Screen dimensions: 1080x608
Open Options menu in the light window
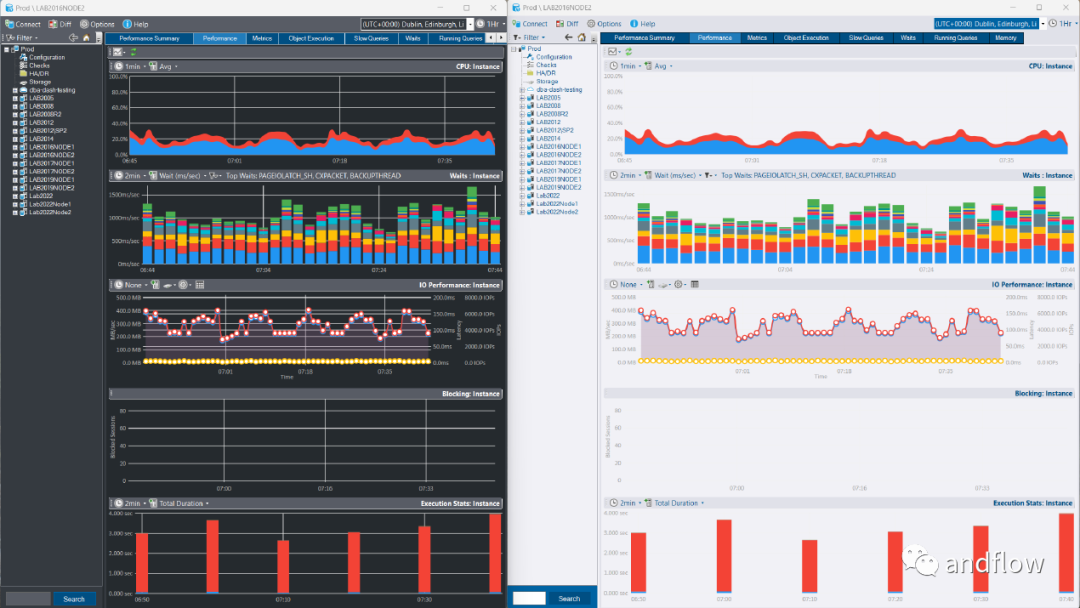(604, 23)
